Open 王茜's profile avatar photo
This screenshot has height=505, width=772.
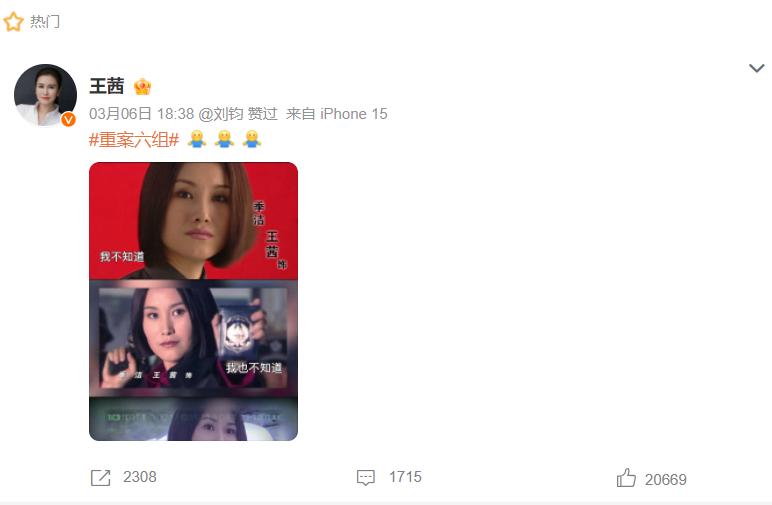point(45,95)
